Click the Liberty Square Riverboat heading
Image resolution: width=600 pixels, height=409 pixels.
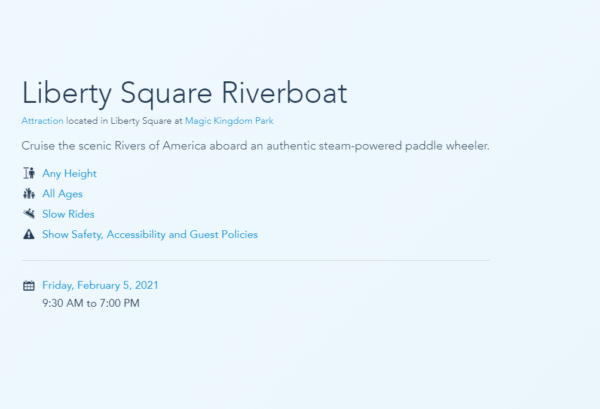184,93
